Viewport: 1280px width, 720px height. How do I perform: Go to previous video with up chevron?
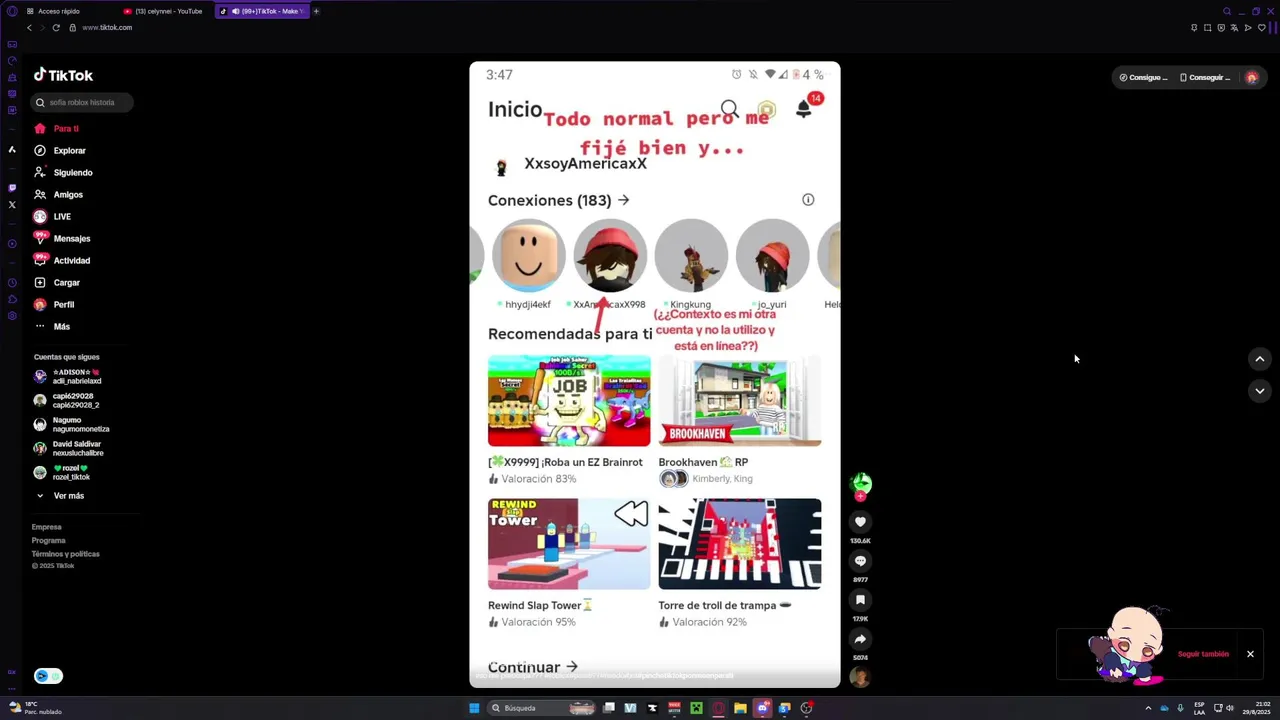(x=1259, y=359)
